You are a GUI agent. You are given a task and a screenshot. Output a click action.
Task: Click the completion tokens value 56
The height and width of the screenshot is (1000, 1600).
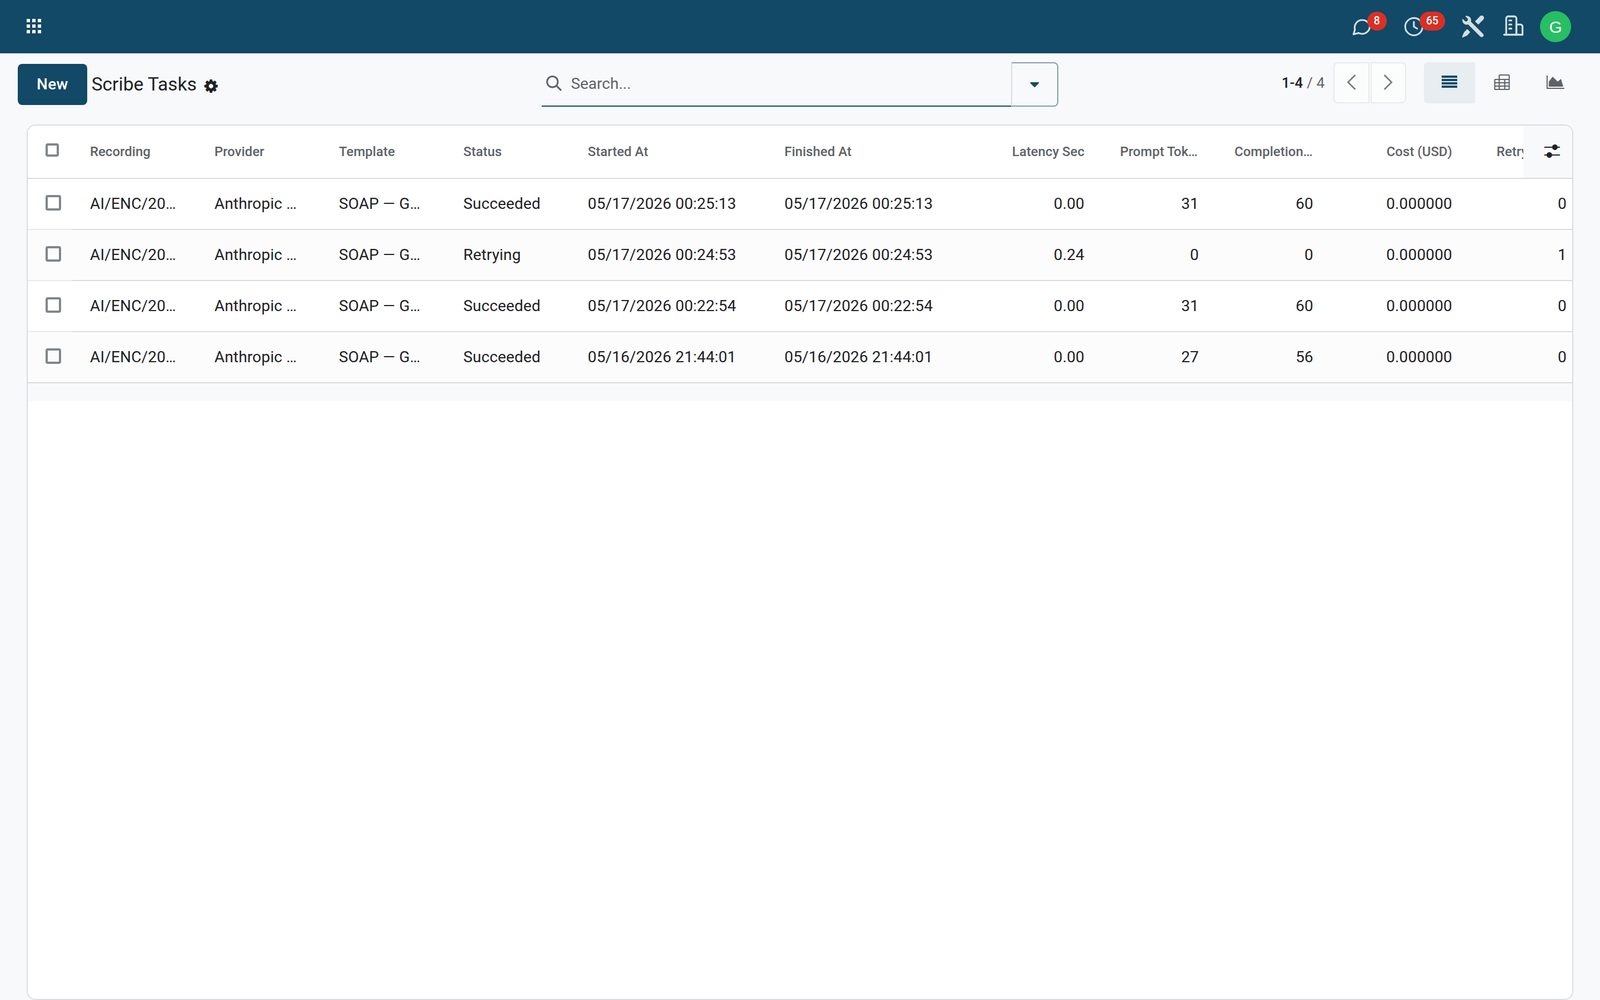1304,357
